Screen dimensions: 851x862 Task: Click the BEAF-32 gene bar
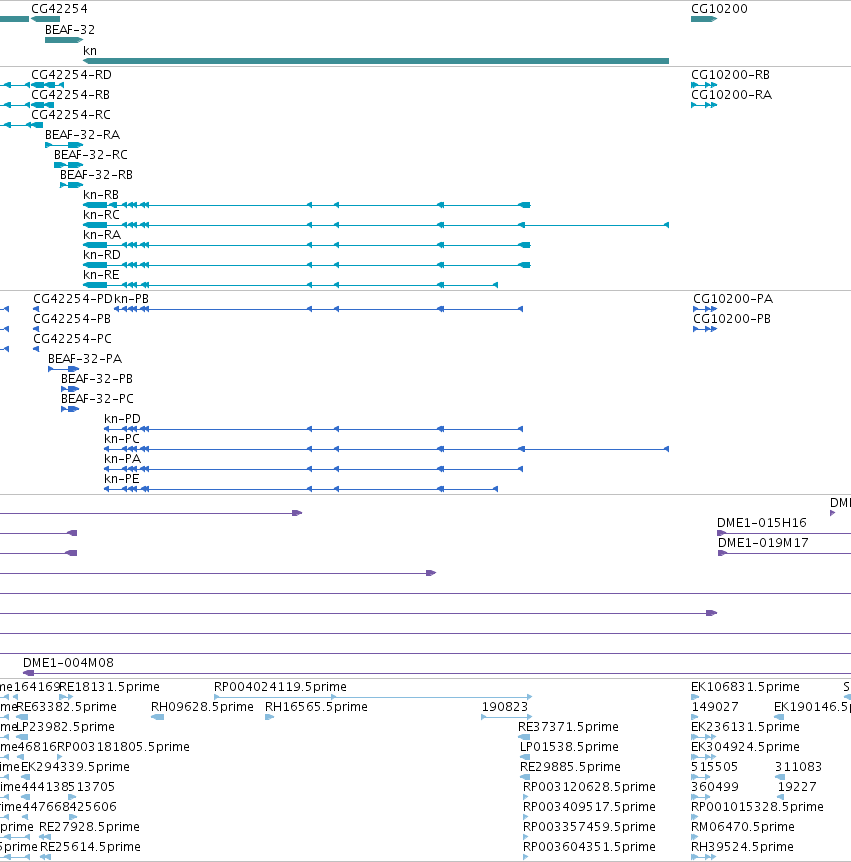pos(64,40)
